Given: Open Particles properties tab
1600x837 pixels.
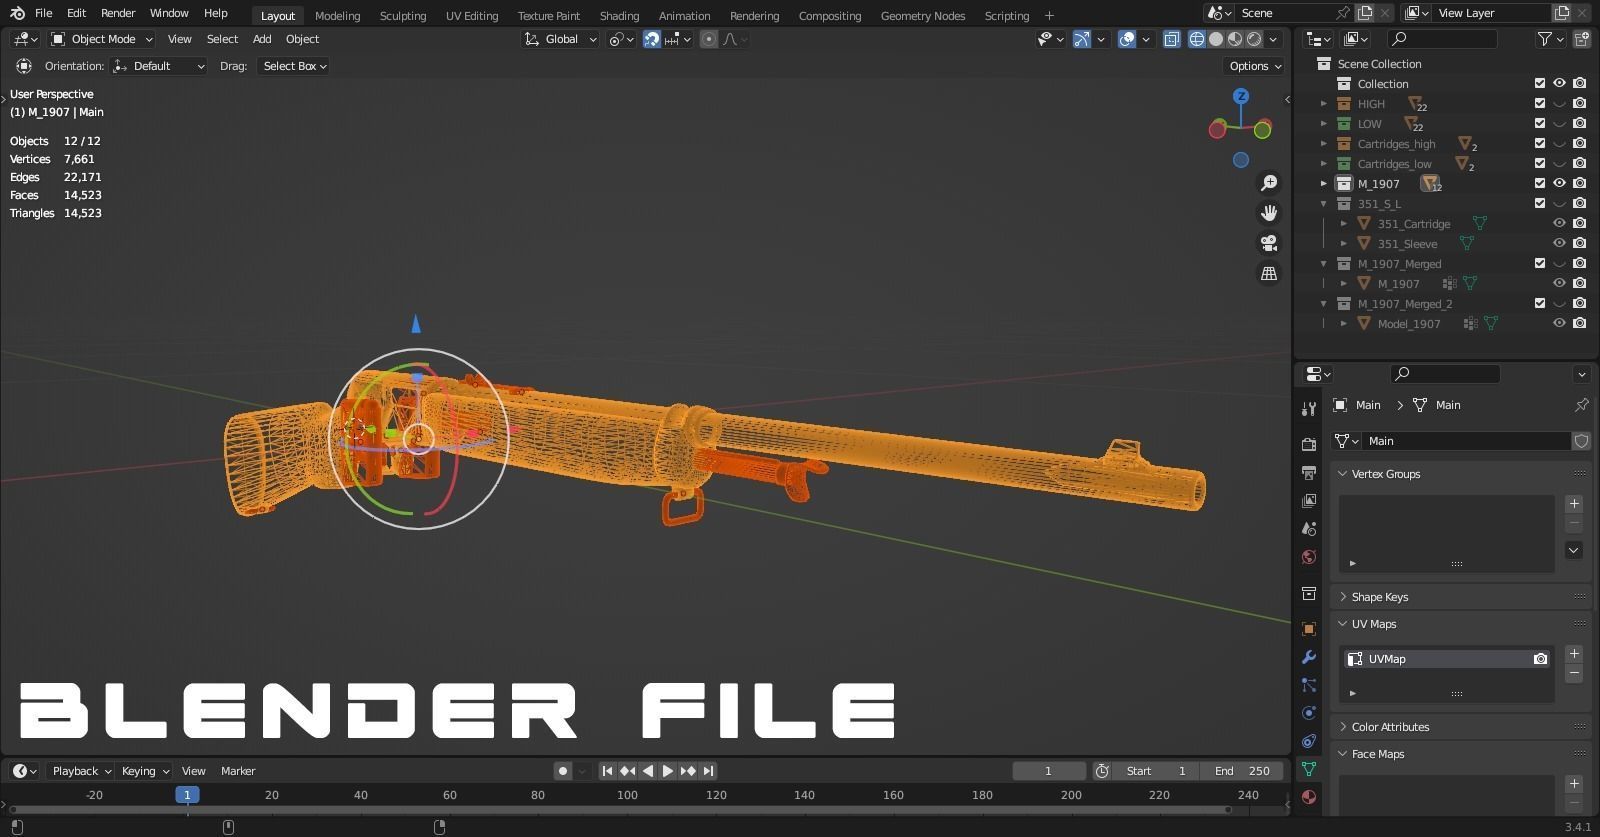Looking at the screenshot, I should coord(1309,685).
